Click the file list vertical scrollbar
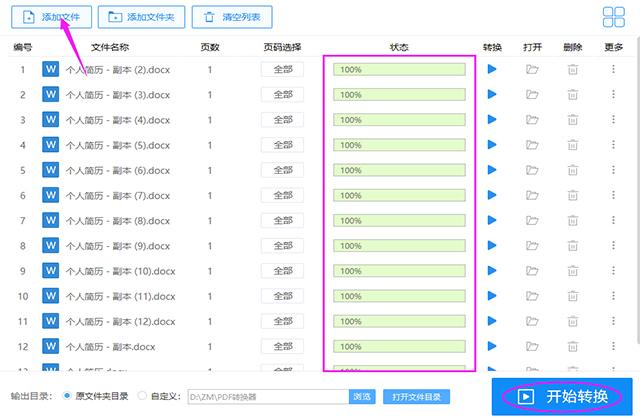This screenshot has width=640, height=420. pyautogui.click(x=638, y=192)
